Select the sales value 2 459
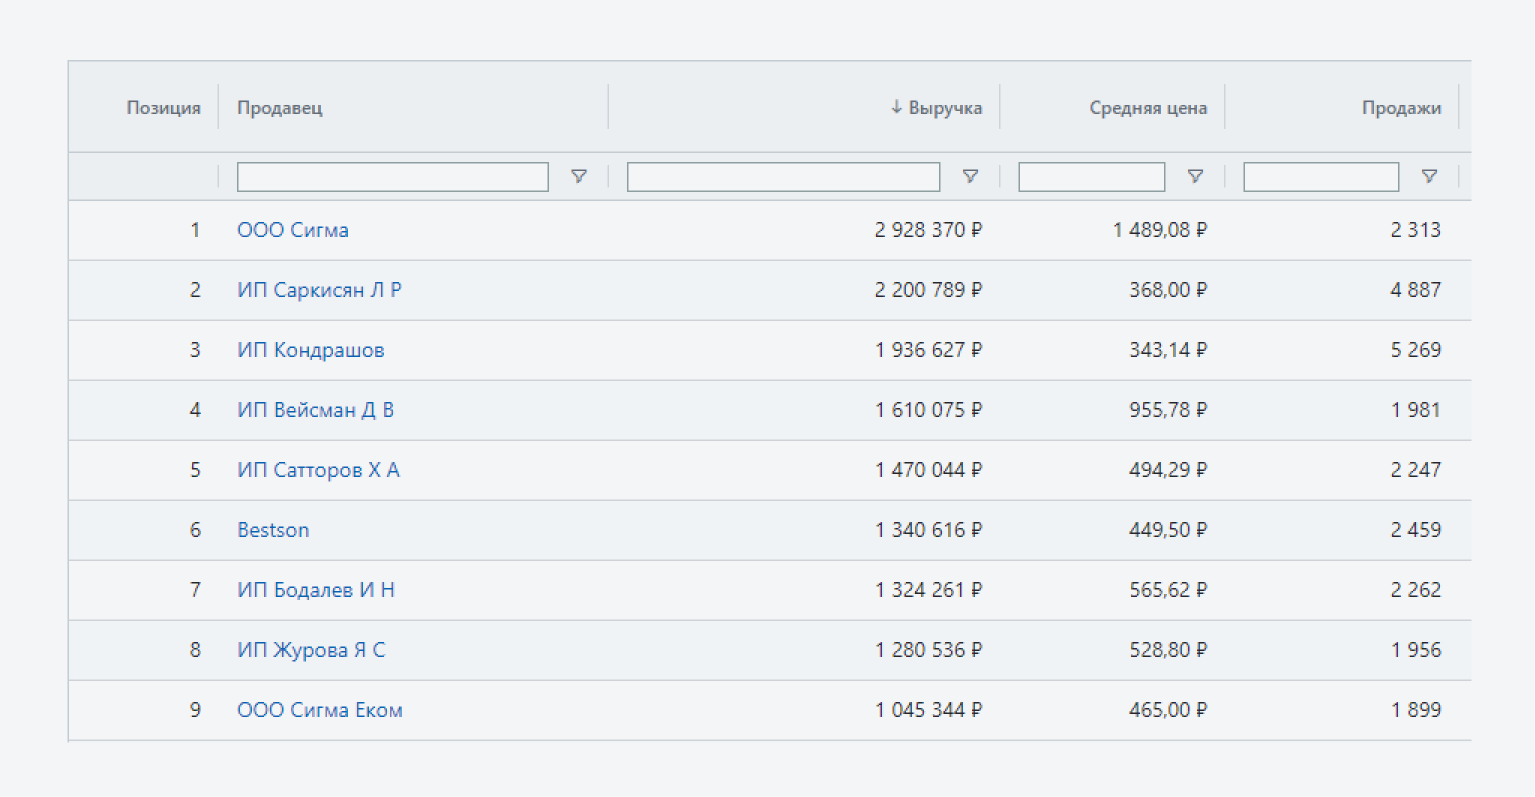Image resolution: width=1535 pixels, height=797 pixels. click(x=1415, y=530)
